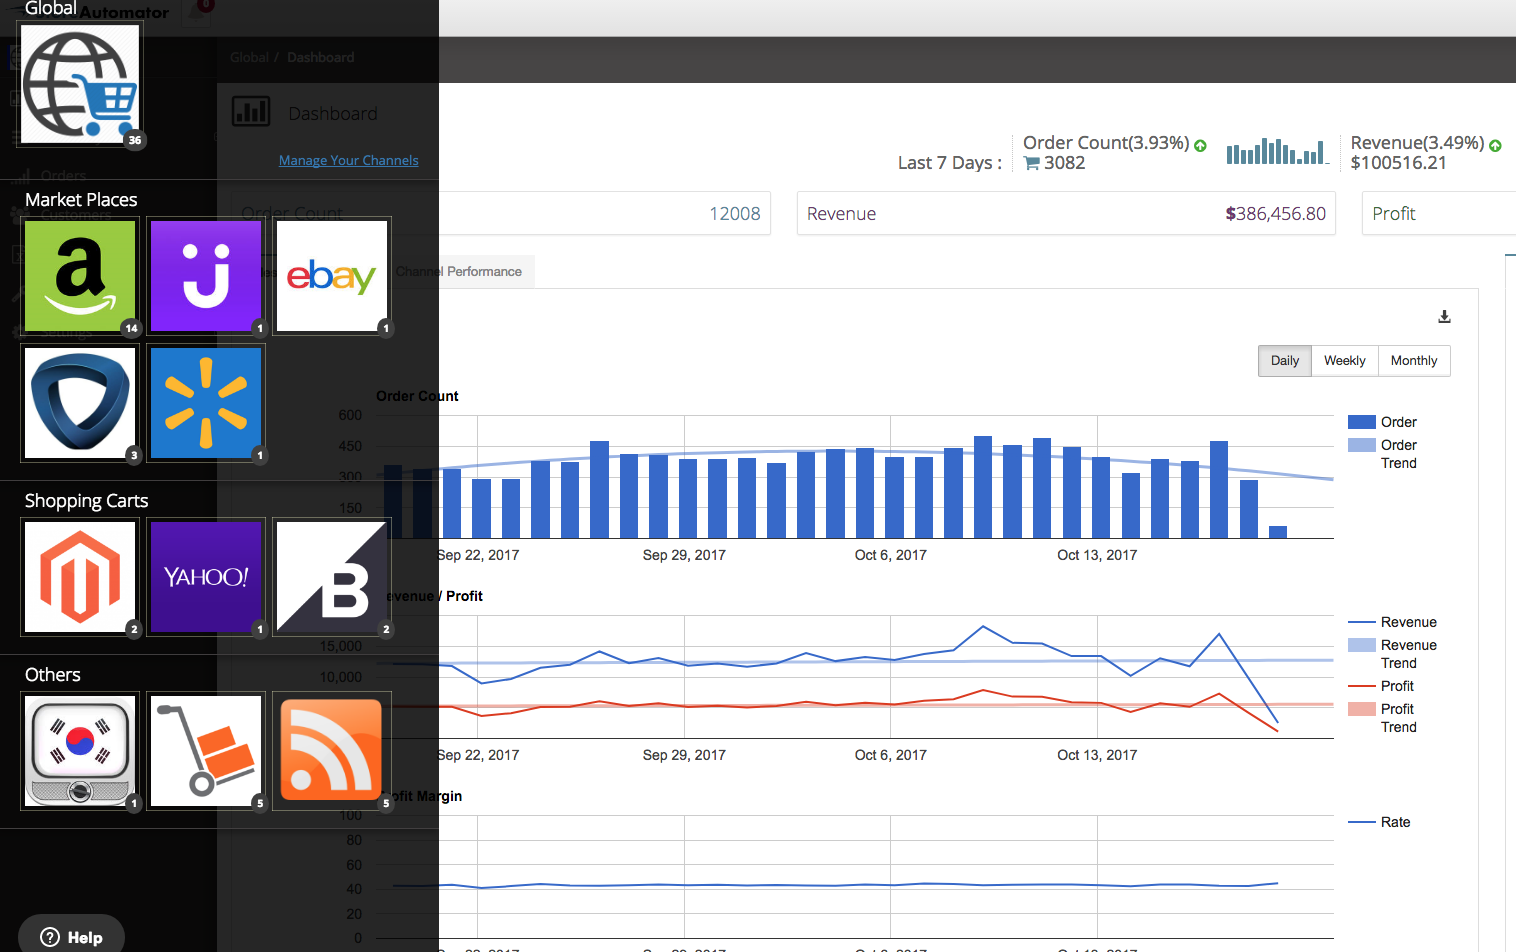Open the Jet marketplace tile
Screen dimensions: 1516x952
206,276
